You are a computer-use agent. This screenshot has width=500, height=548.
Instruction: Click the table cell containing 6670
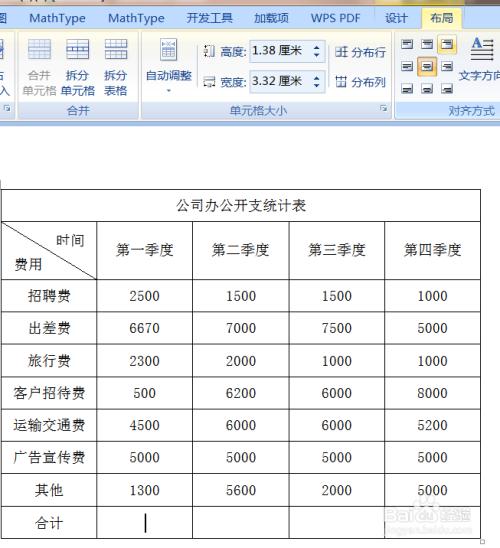tap(144, 328)
